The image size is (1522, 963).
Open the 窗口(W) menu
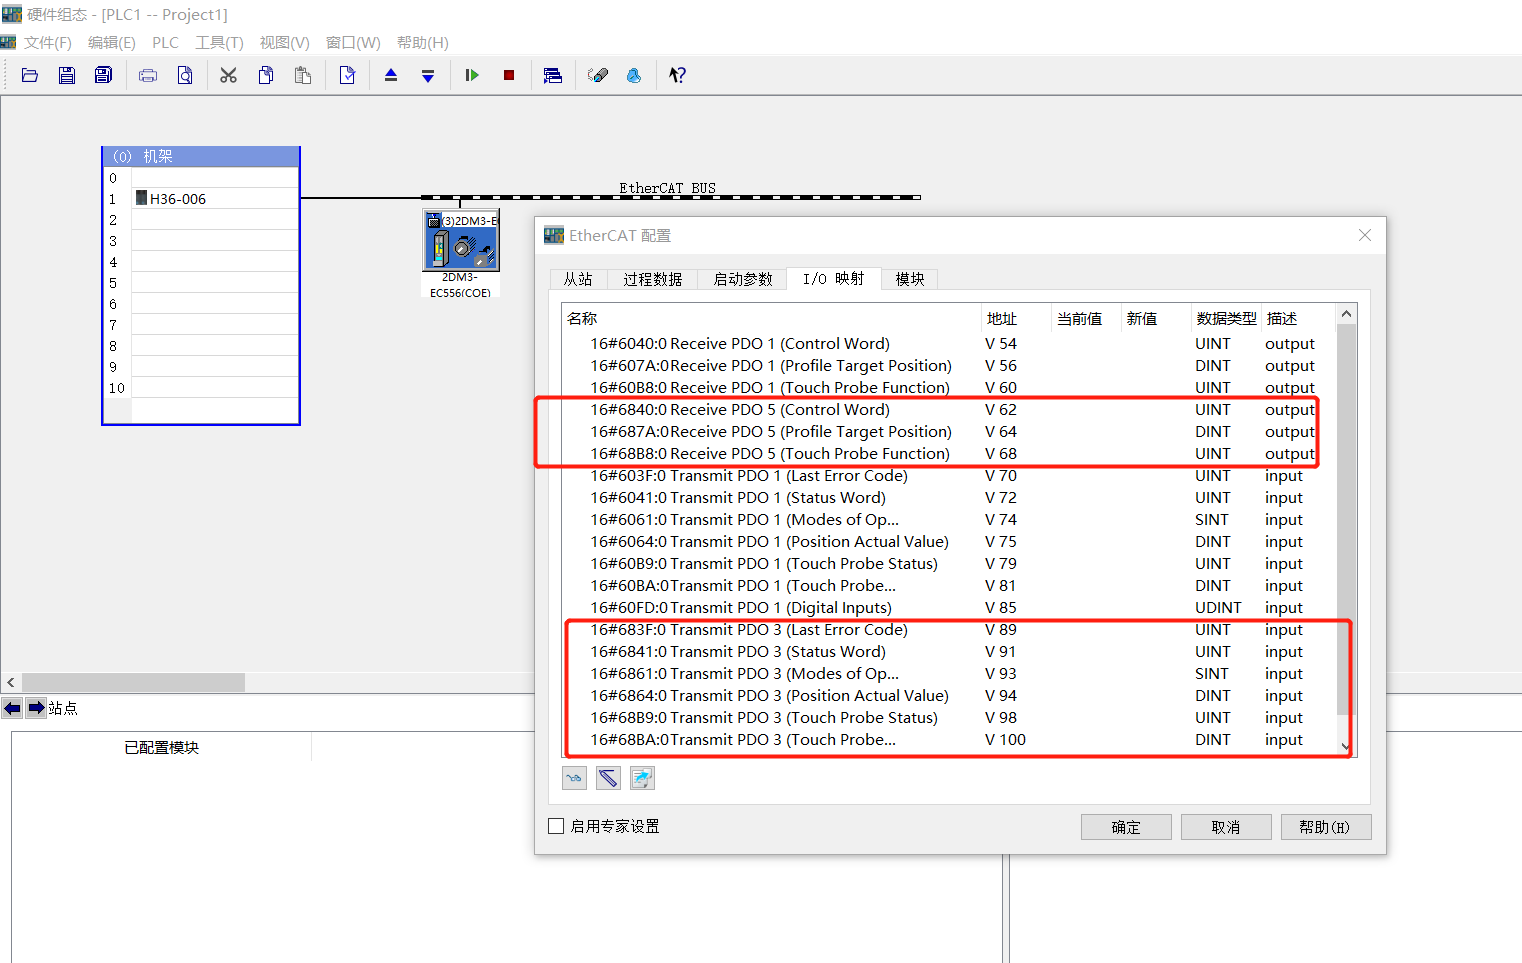coord(353,43)
